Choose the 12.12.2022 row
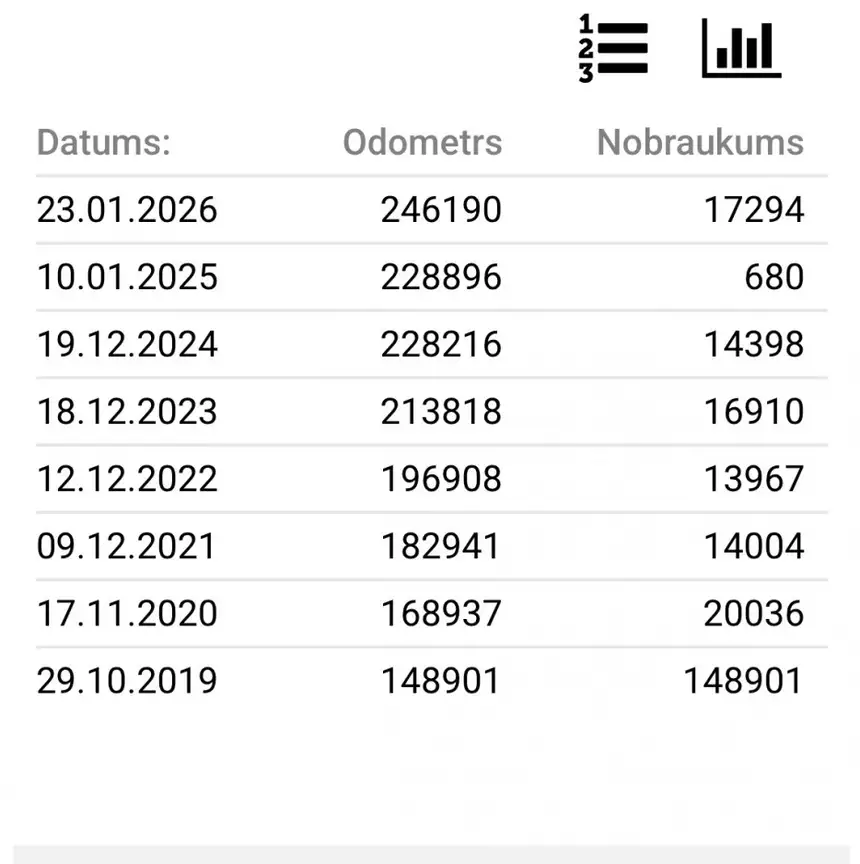860x864 pixels. click(x=432, y=479)
